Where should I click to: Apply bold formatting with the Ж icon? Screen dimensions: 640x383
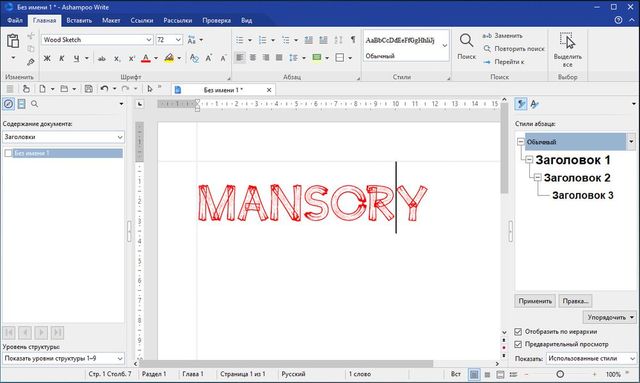[47, 58]
